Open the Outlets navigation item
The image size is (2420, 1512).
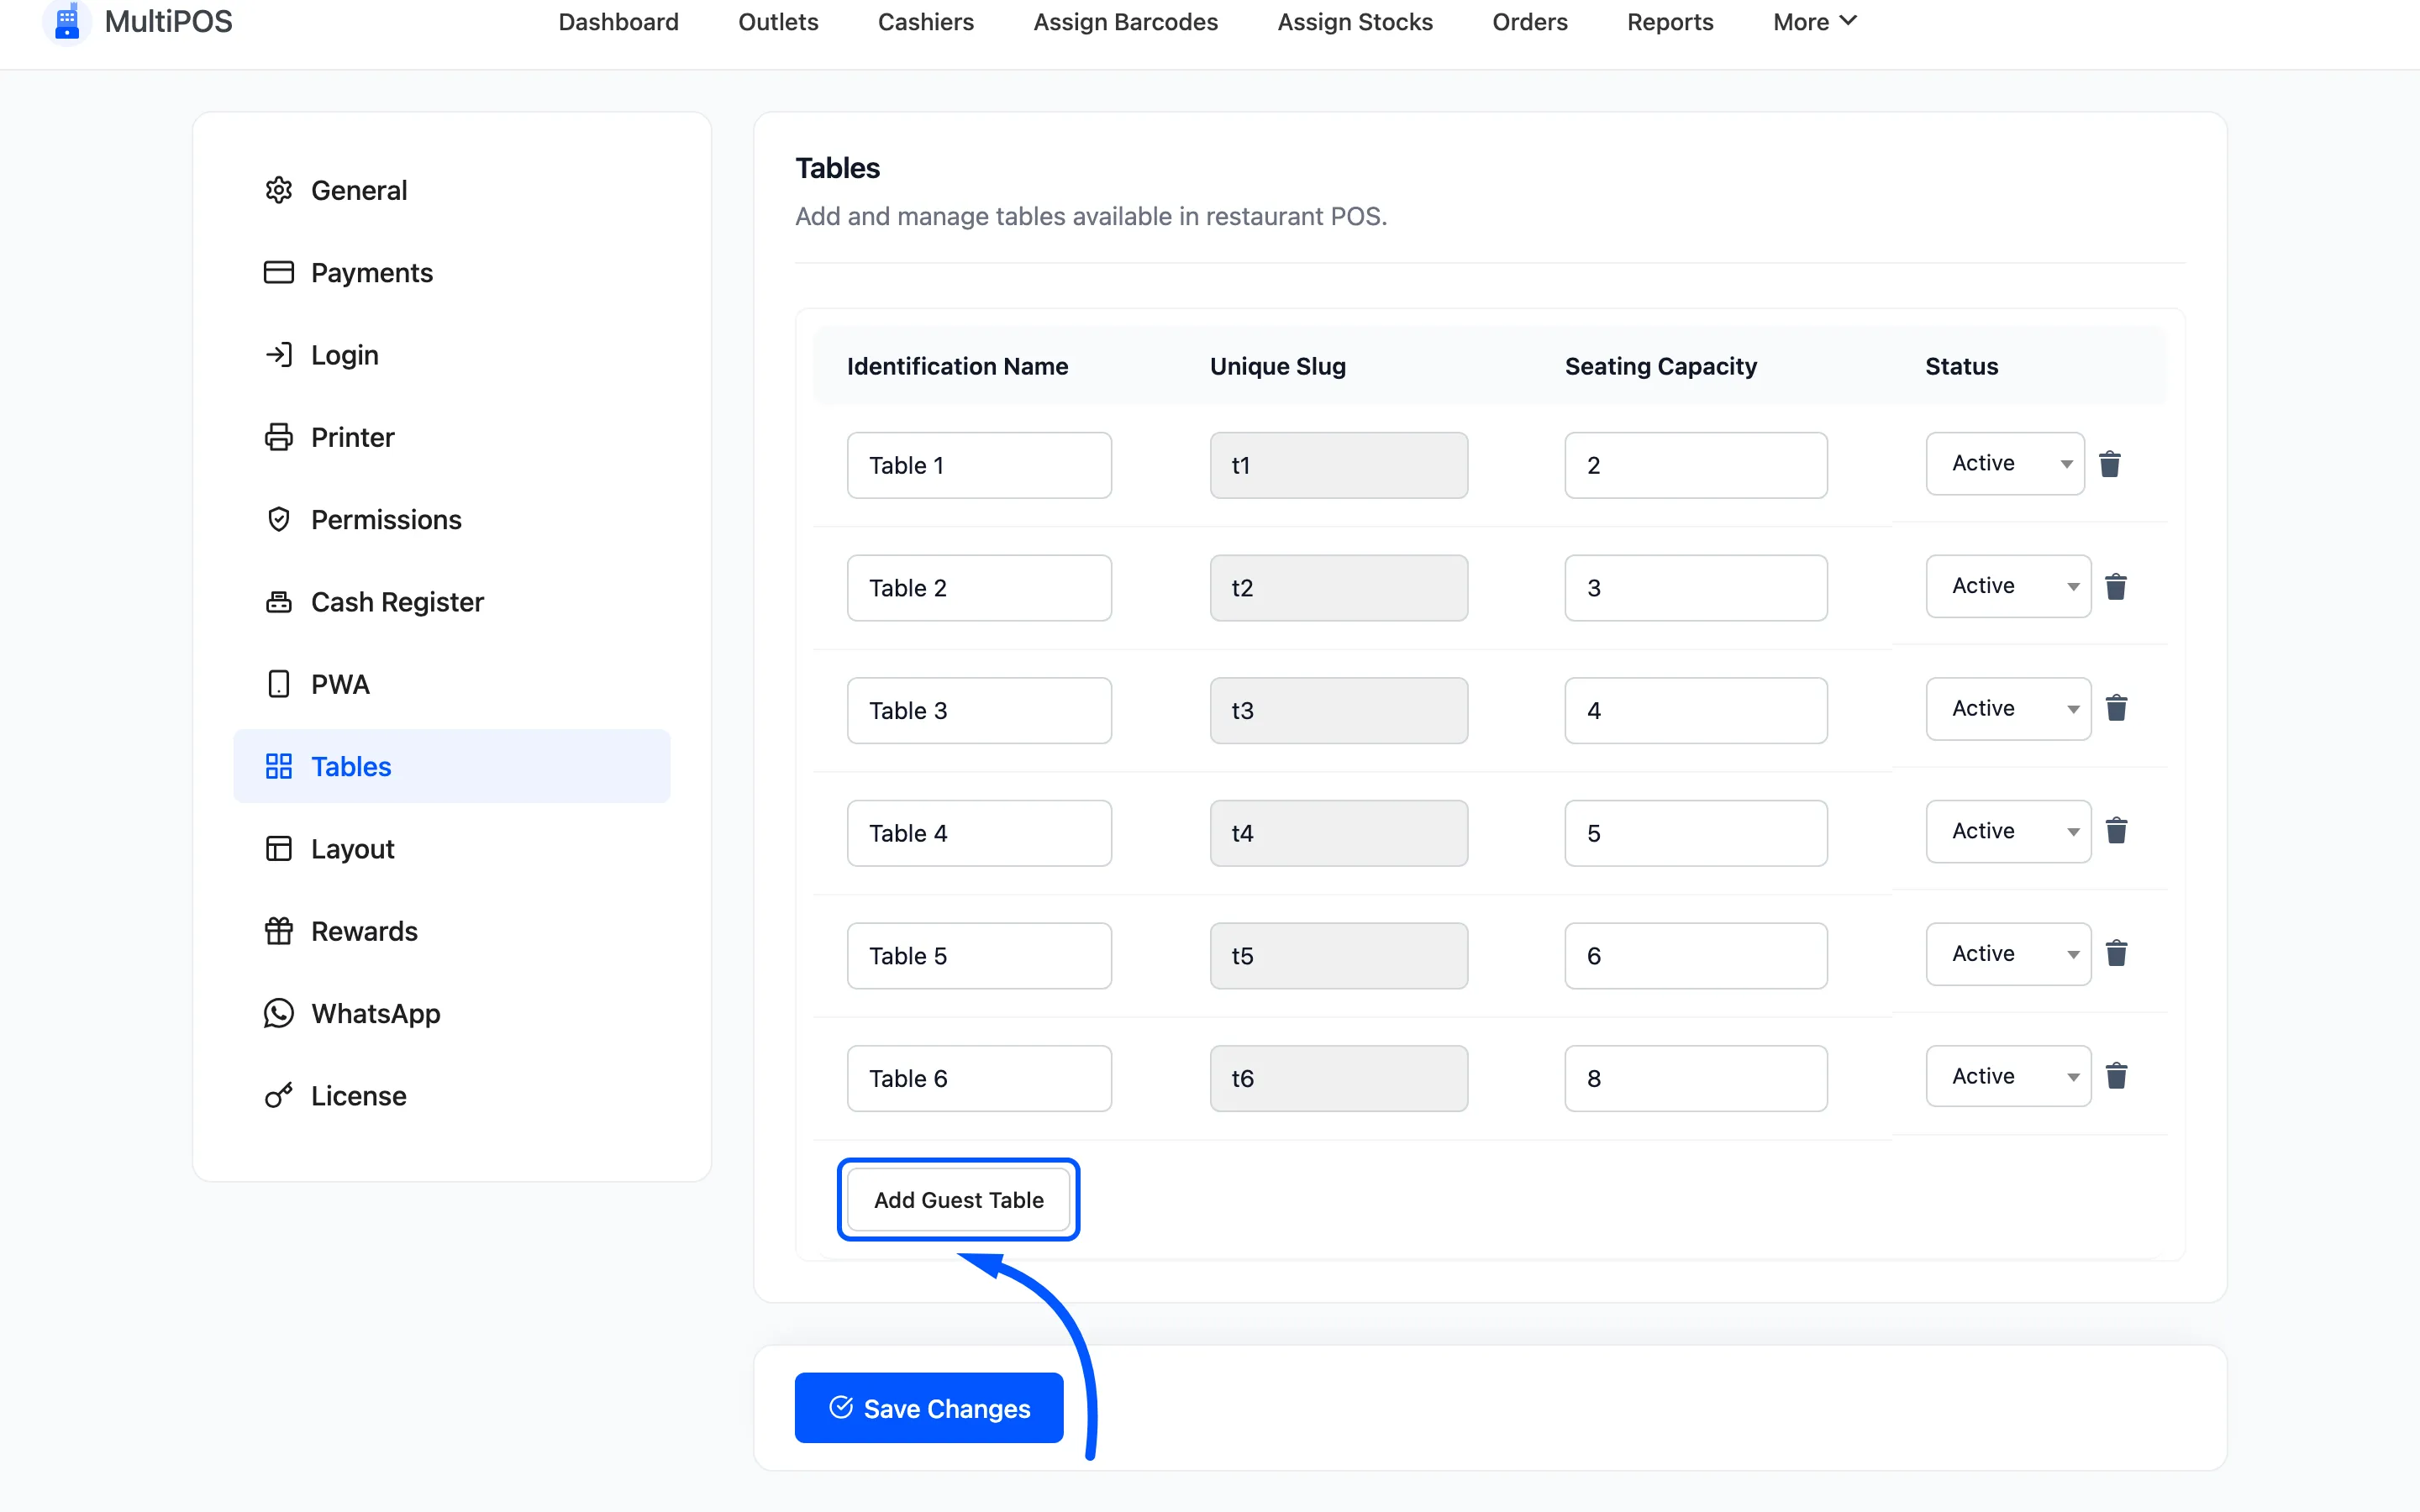[778, 22]
